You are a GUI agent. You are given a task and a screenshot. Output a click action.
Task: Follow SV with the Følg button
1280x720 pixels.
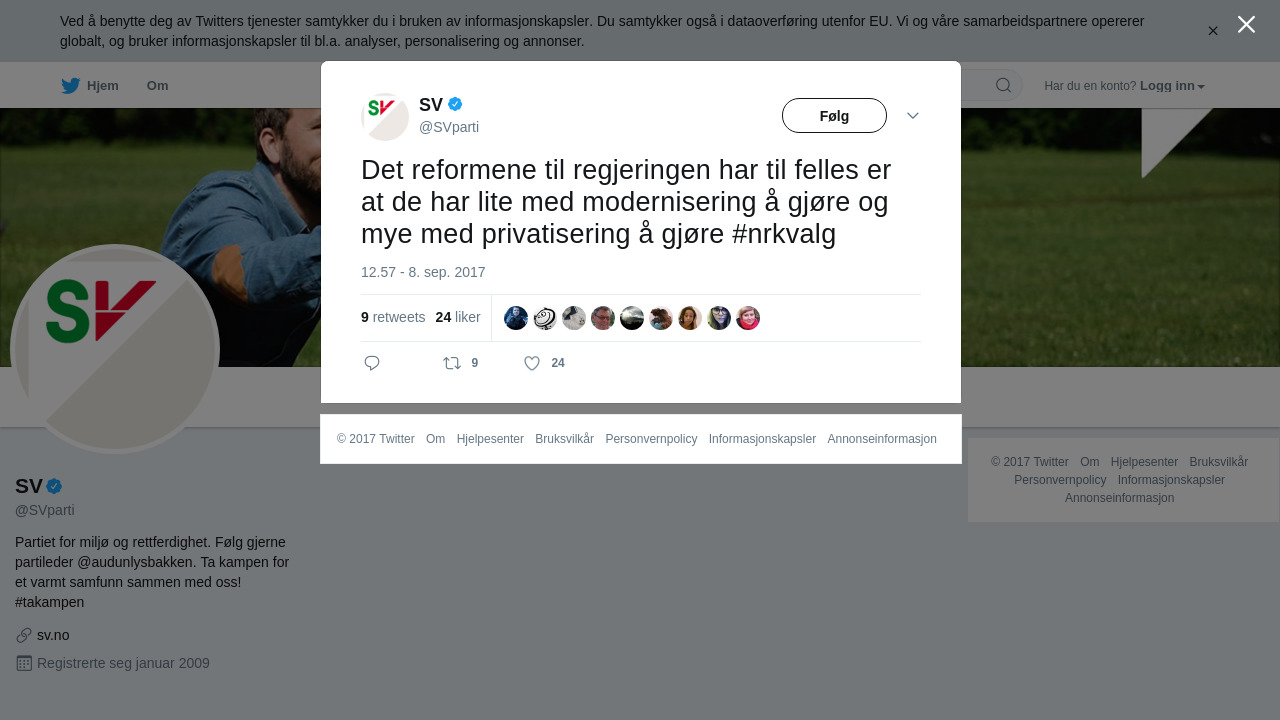(834, 116)
